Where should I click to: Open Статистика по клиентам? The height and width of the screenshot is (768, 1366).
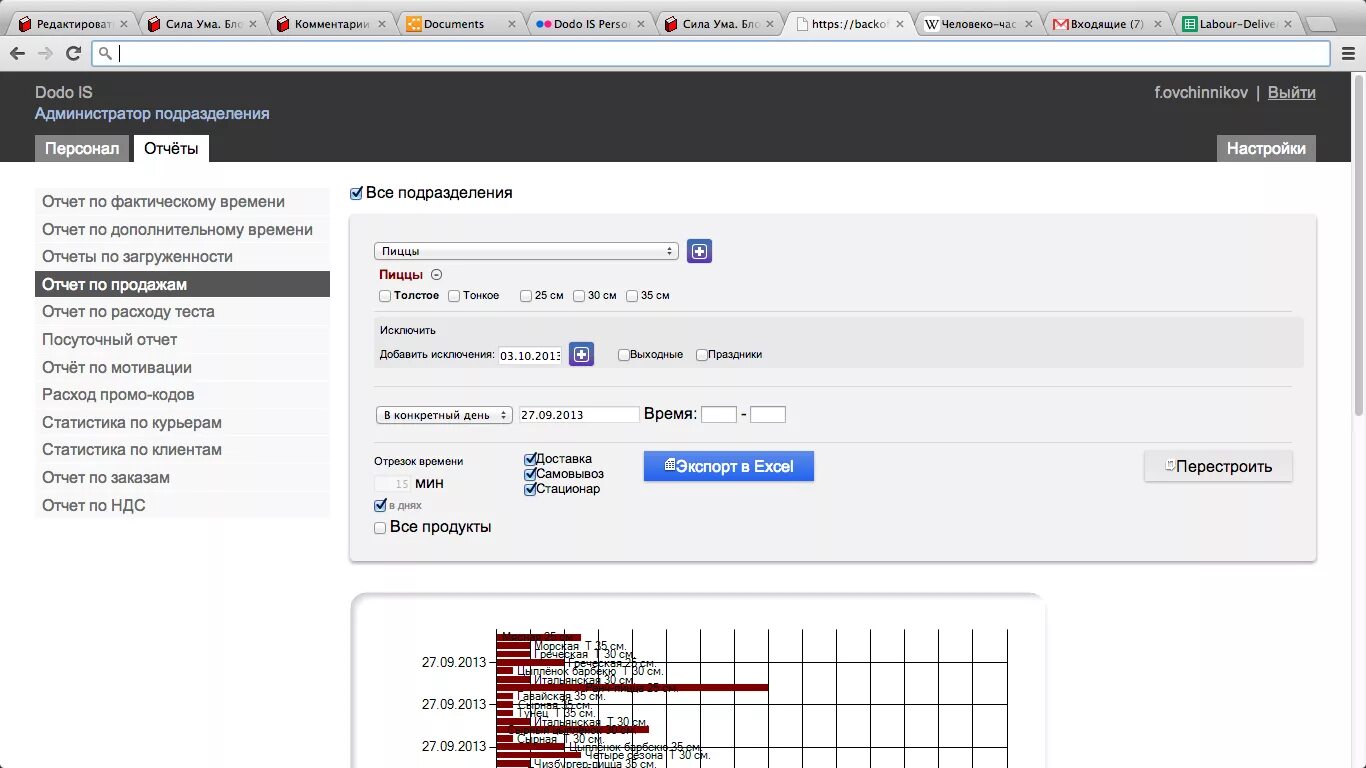[x=182, y=450]
